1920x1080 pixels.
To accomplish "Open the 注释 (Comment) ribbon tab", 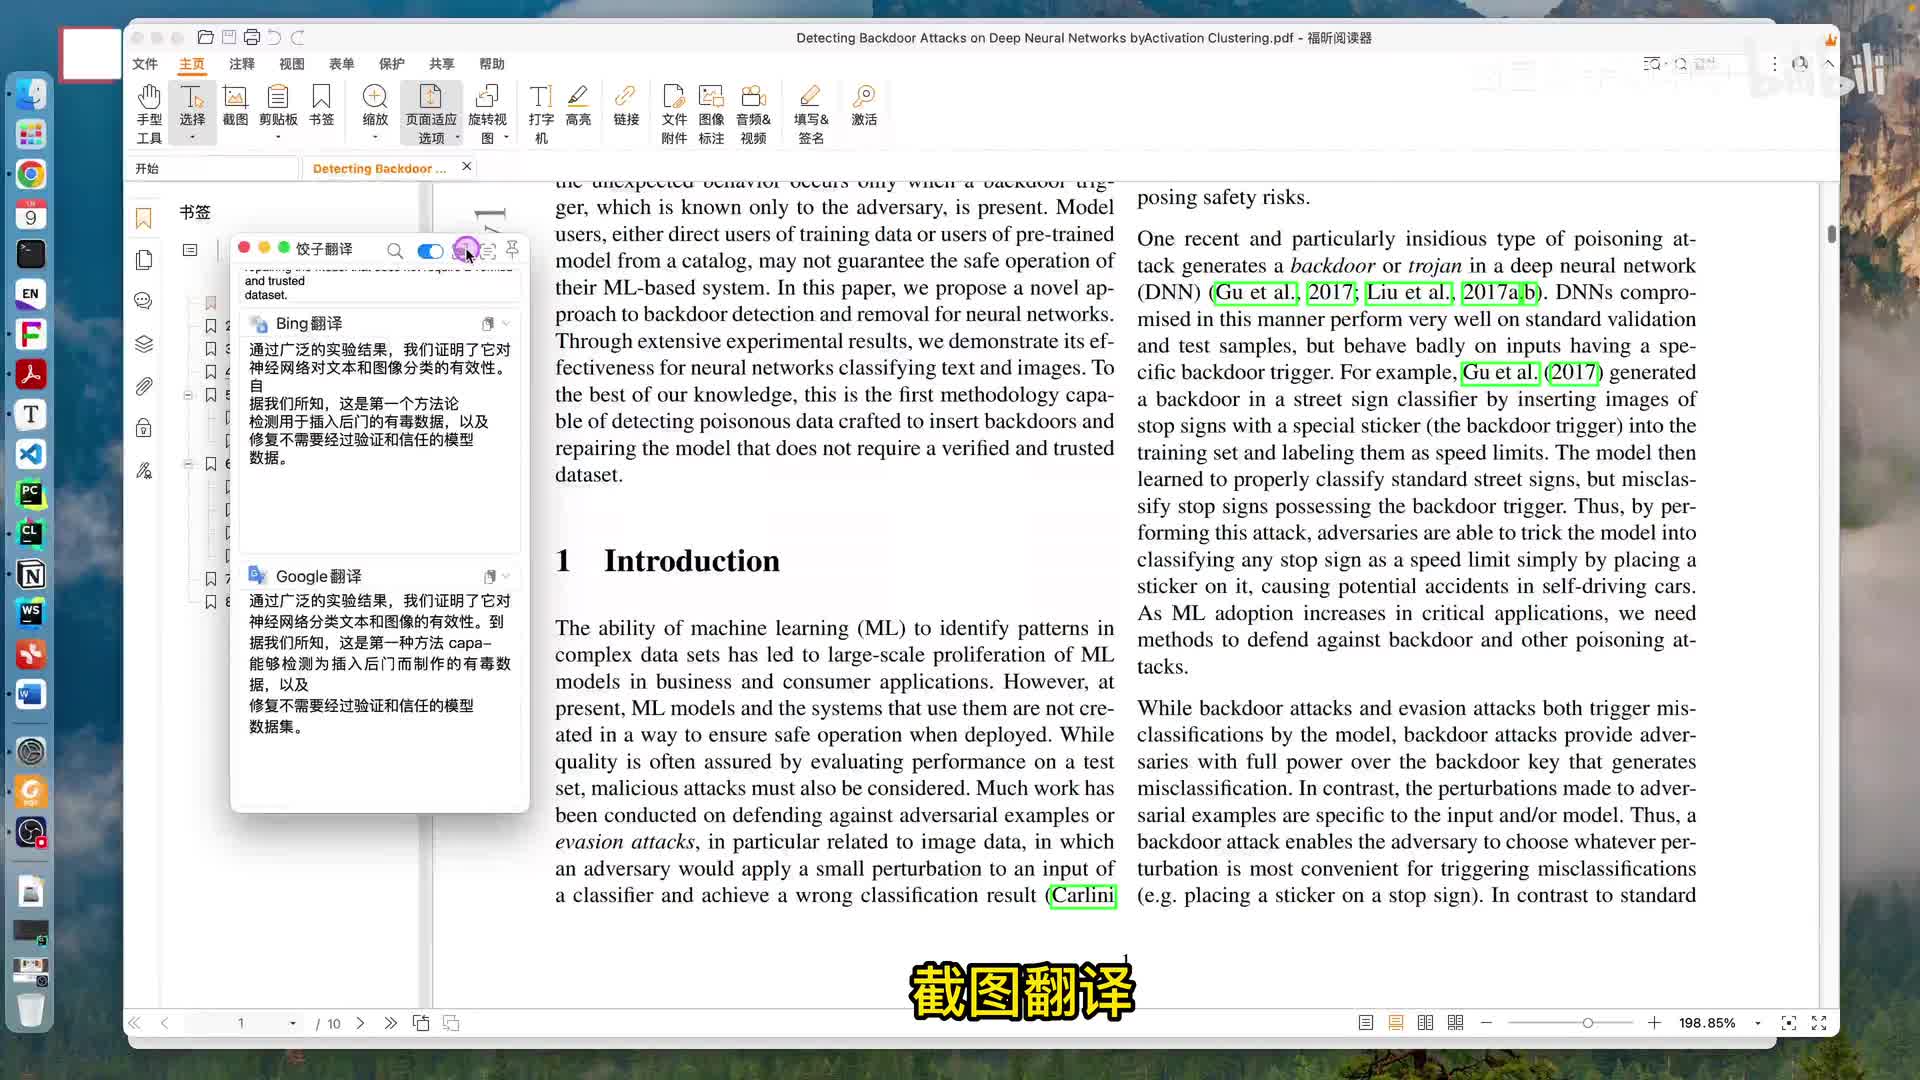I will (241, 64).
